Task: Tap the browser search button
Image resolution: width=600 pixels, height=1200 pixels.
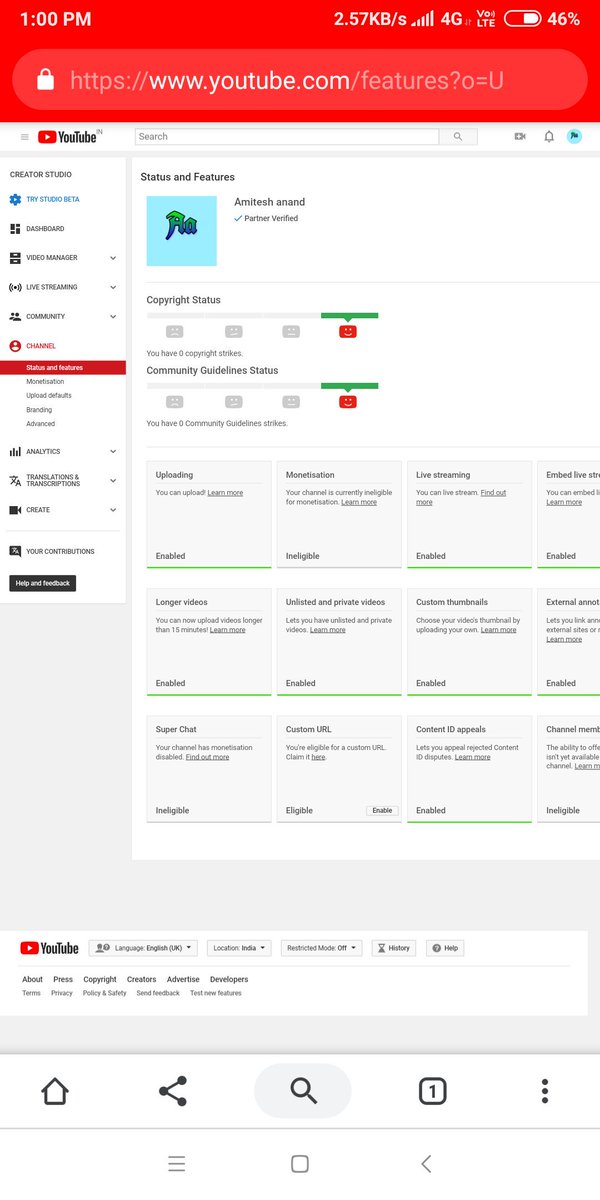Action: pos(303,1091)
